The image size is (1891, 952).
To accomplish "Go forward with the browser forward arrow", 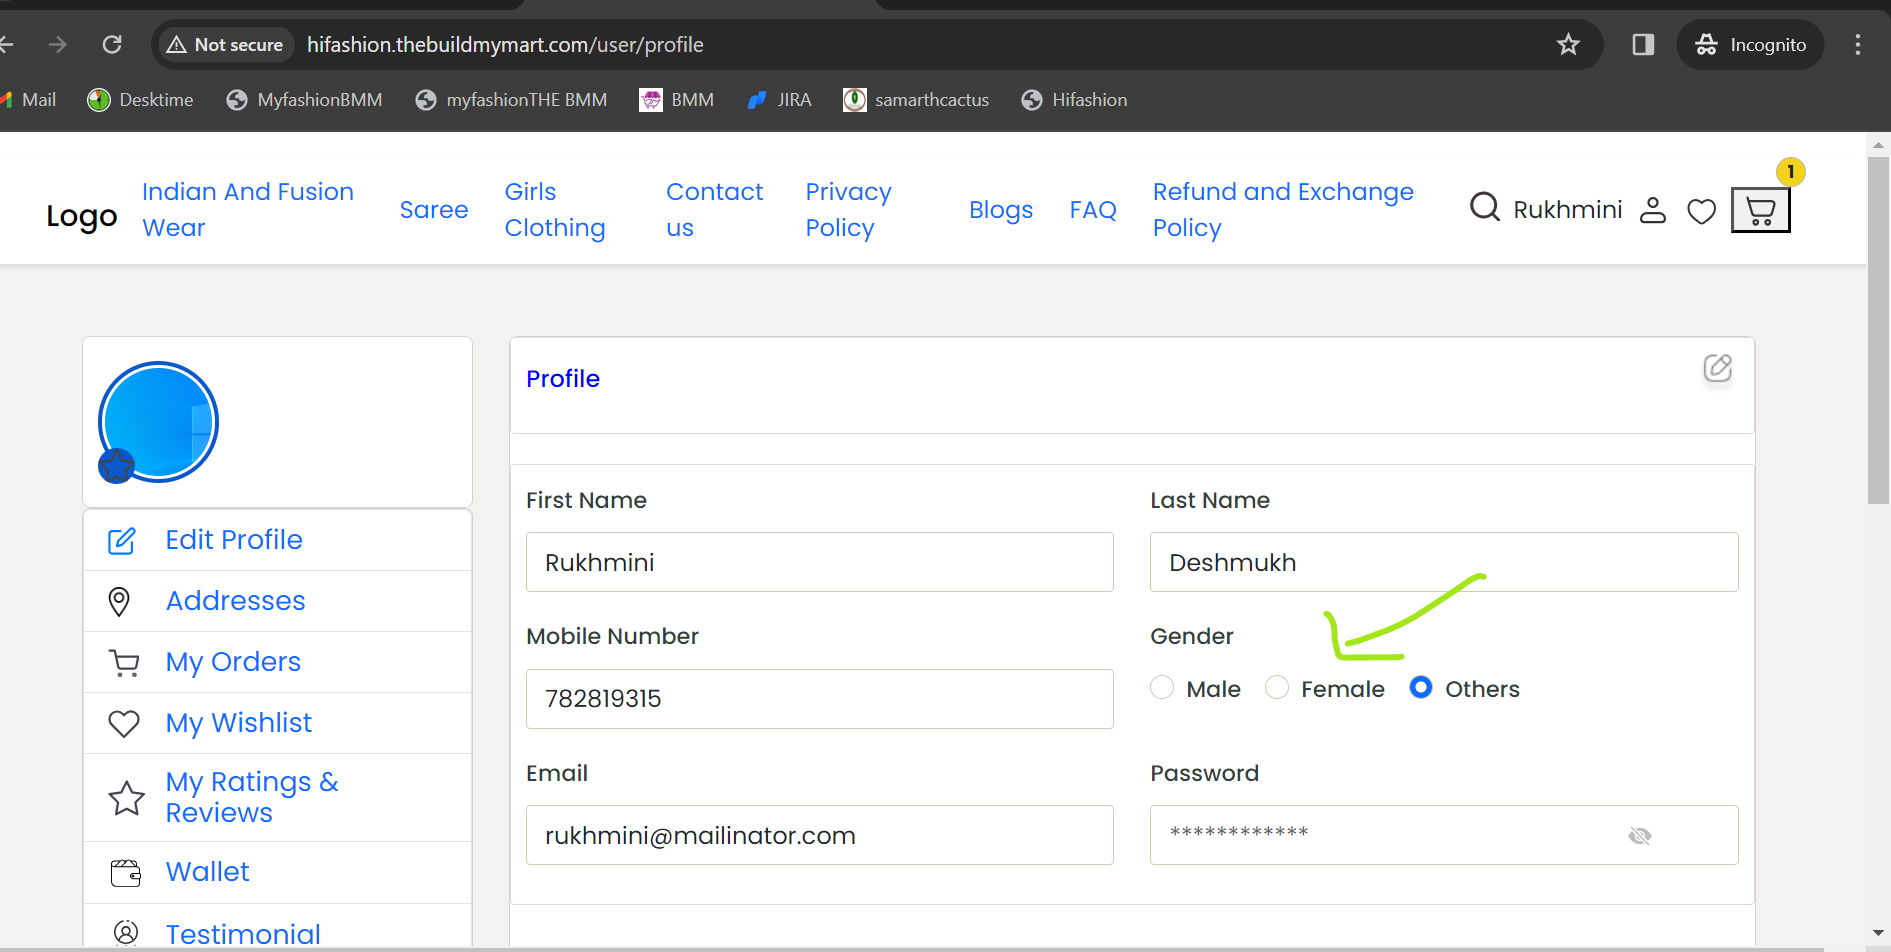I will [58, 44].
